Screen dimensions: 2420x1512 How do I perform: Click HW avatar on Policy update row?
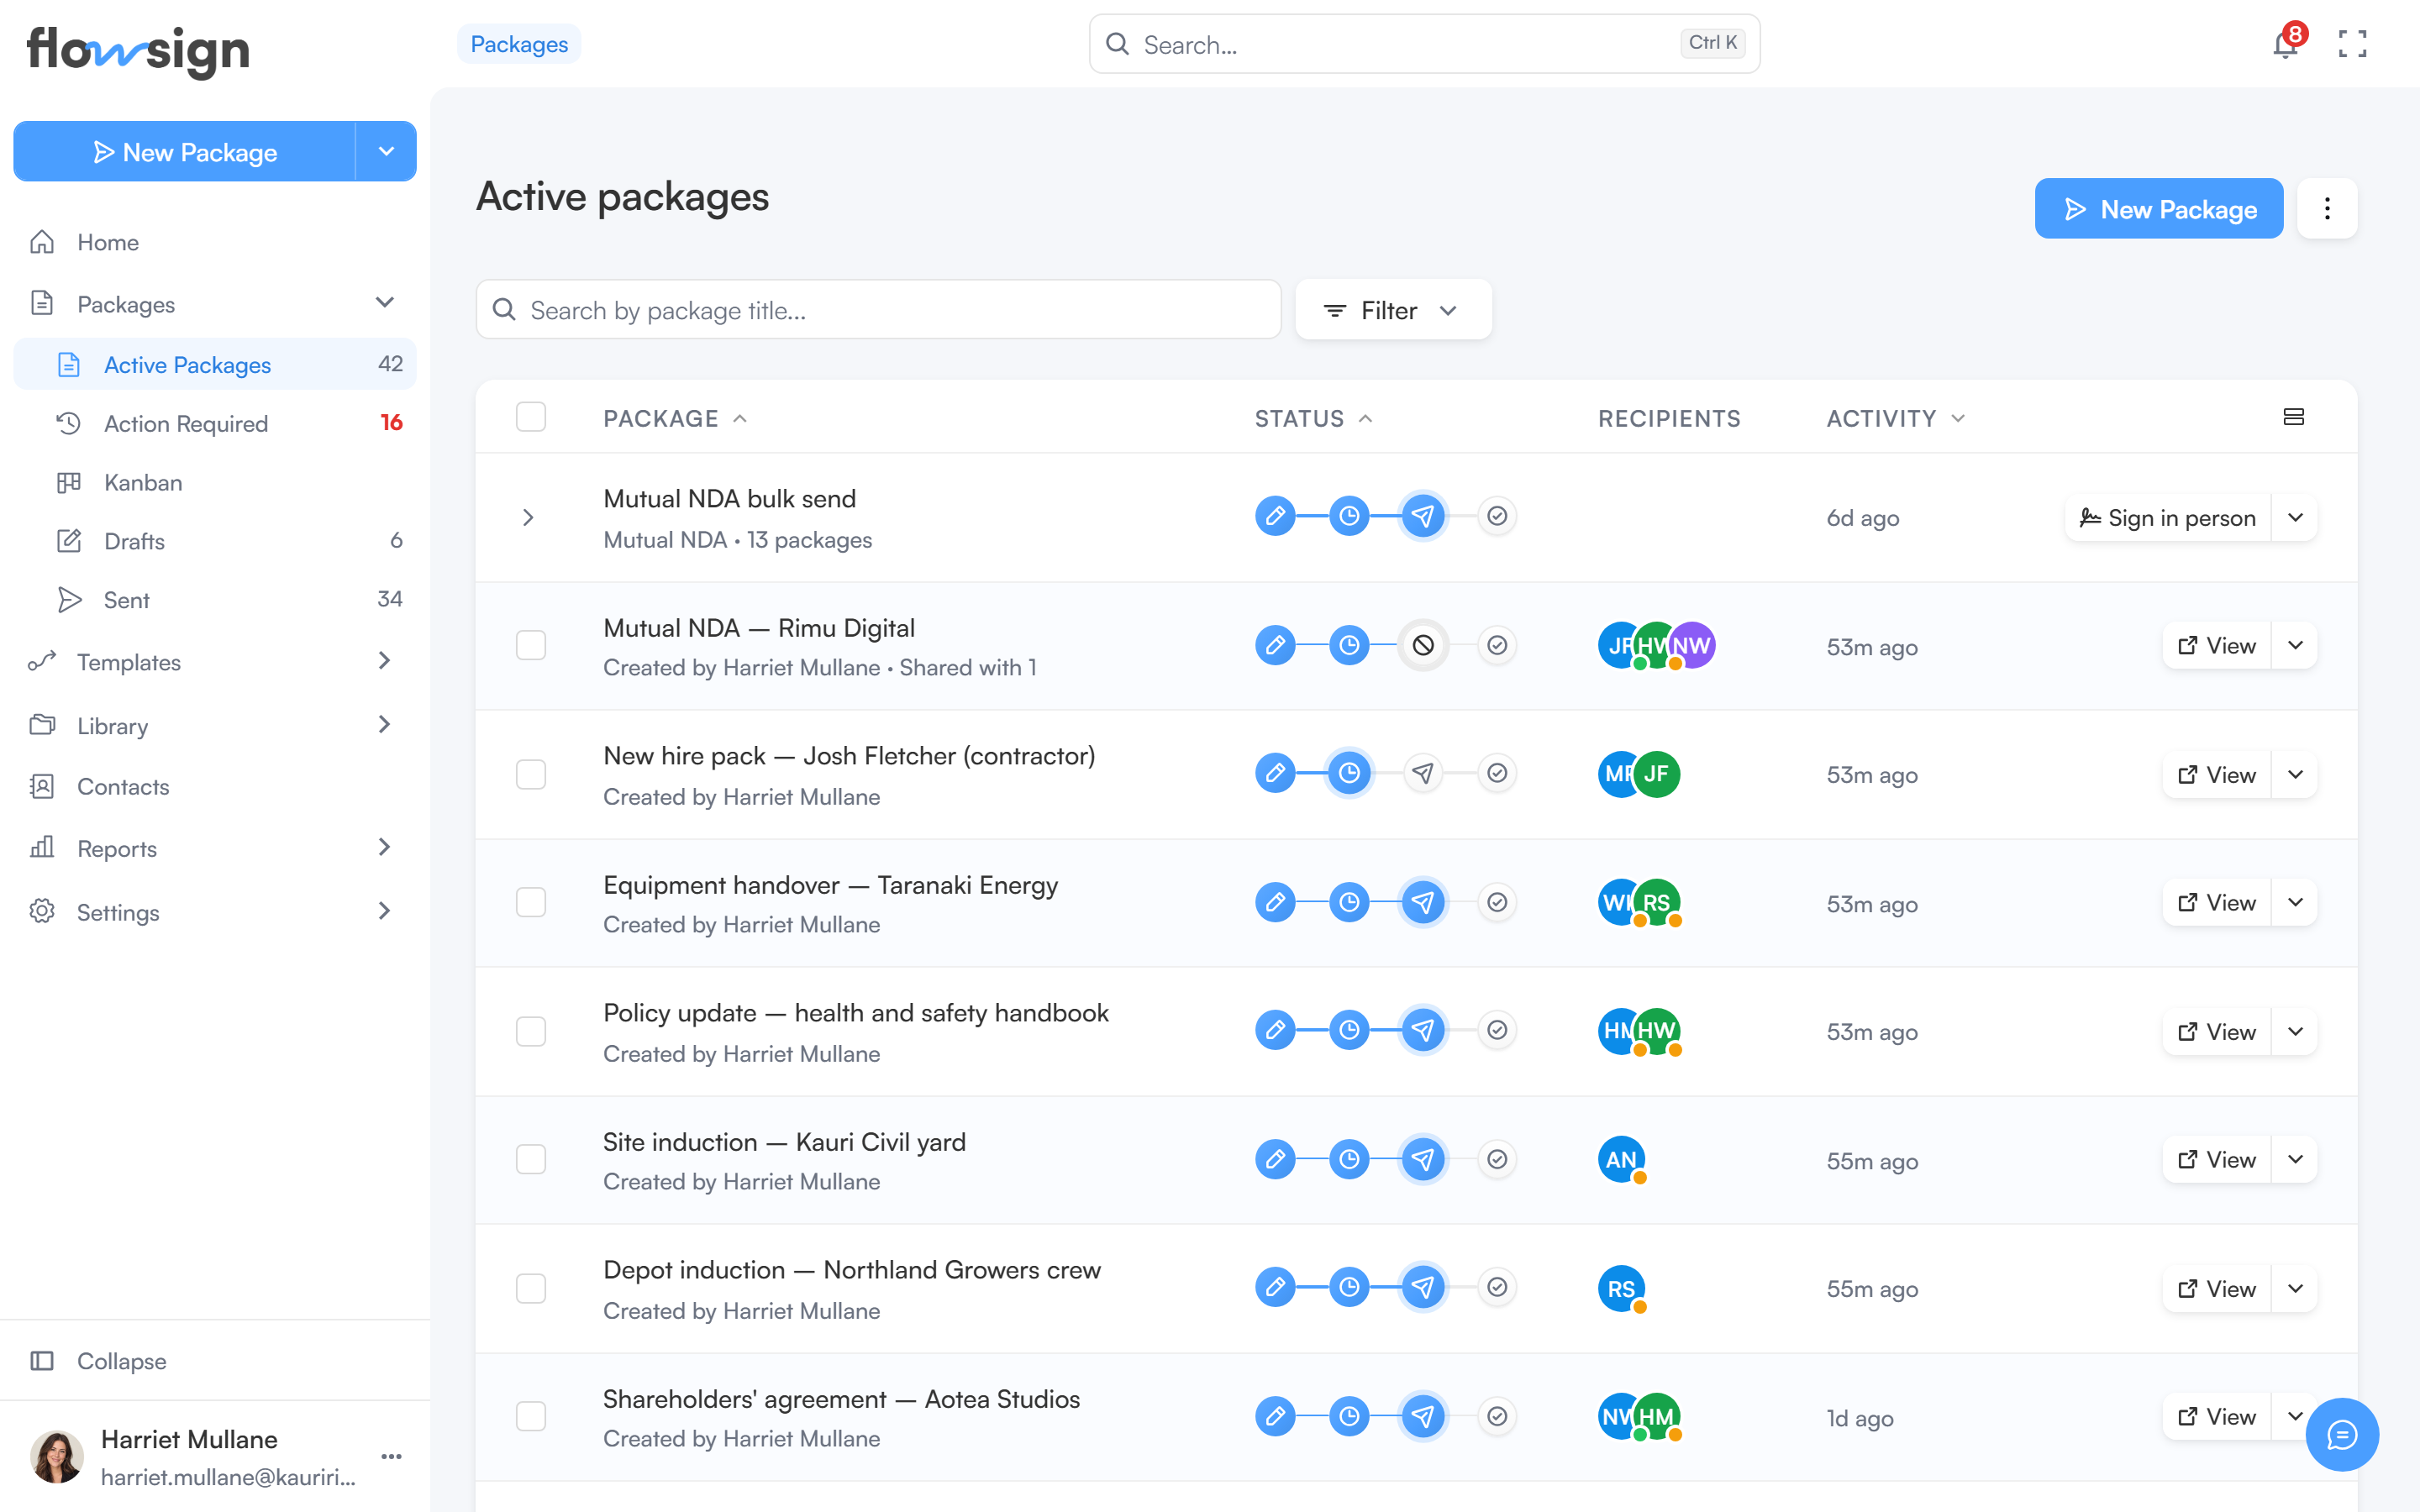tap(1657, 1030)
